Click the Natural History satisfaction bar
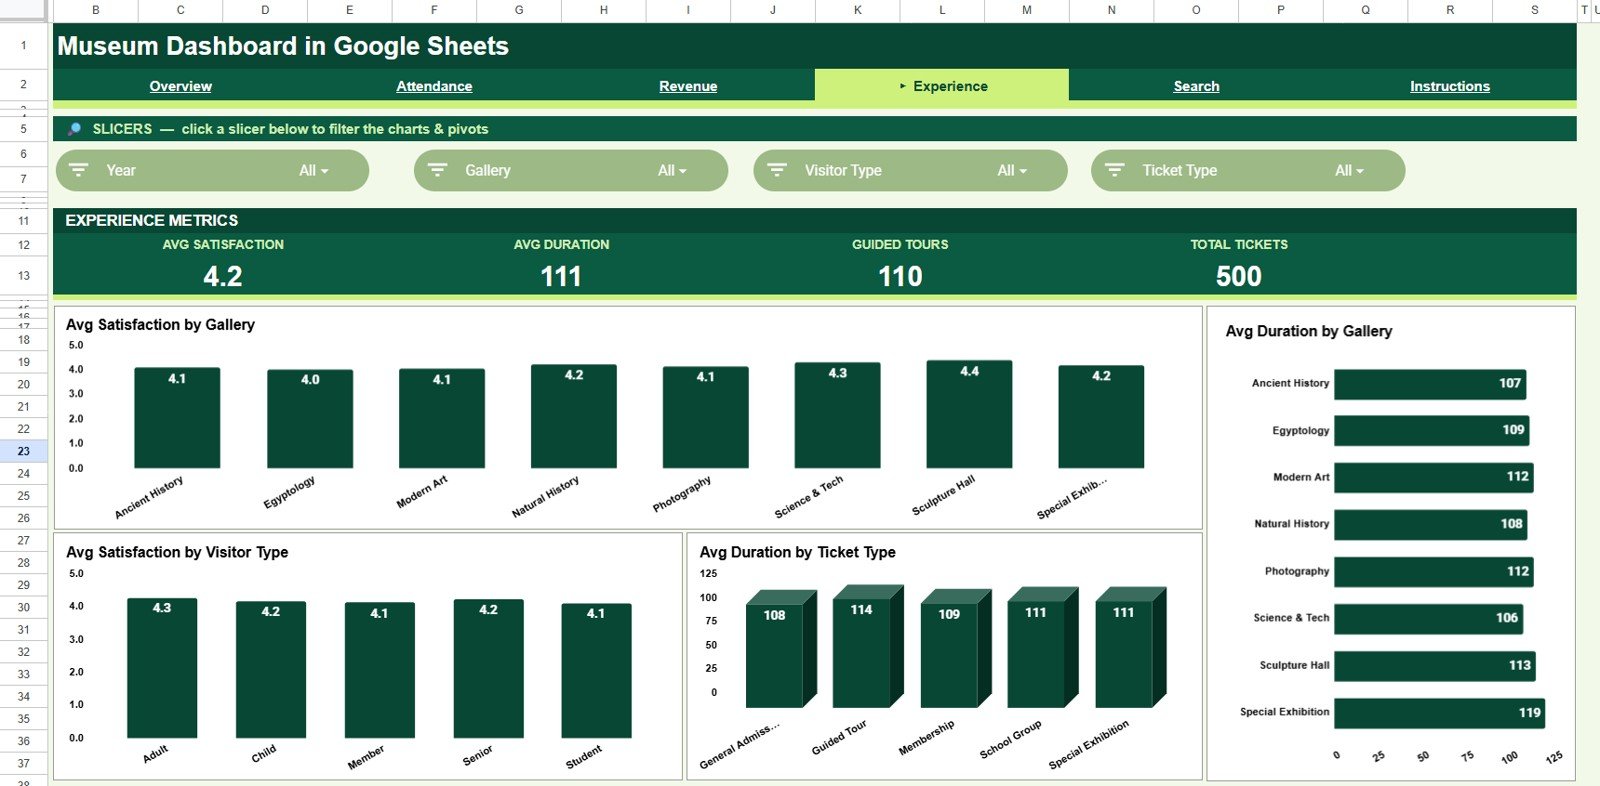 (x=574, y=416)
